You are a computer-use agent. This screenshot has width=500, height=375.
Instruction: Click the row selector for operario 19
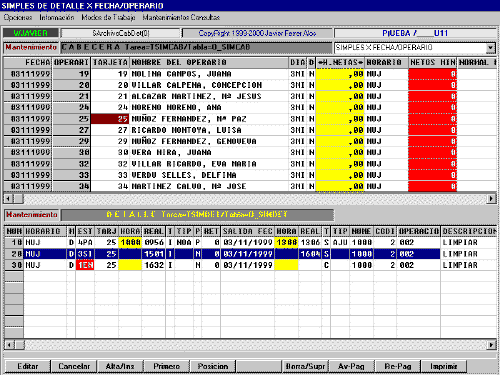pyautogui.click(x=71, y=74)
